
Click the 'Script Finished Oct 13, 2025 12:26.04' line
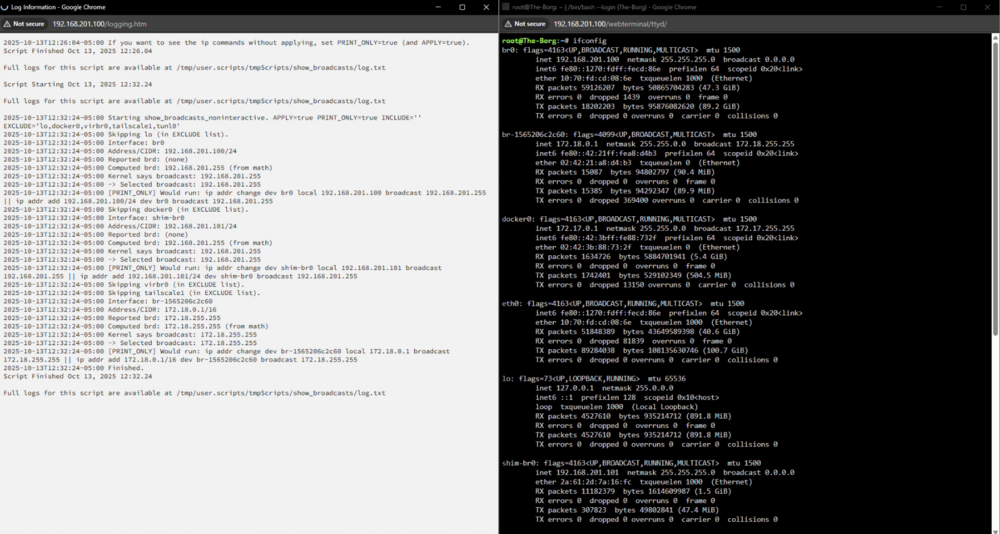(x=78, y=51)
